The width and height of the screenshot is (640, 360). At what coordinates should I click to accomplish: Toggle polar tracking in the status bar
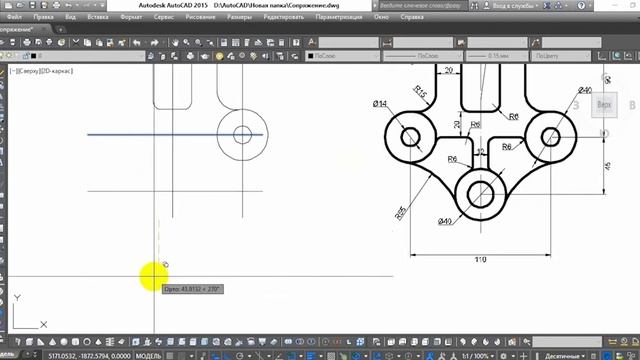240,356
